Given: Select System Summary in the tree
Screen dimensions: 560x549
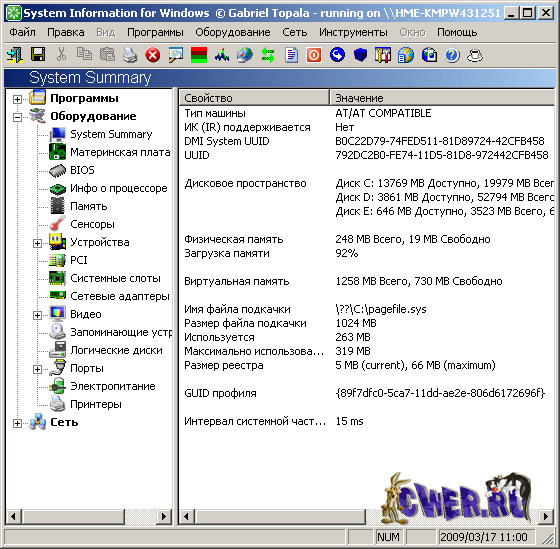Looking at the screenshot, I should pos(111,134).
